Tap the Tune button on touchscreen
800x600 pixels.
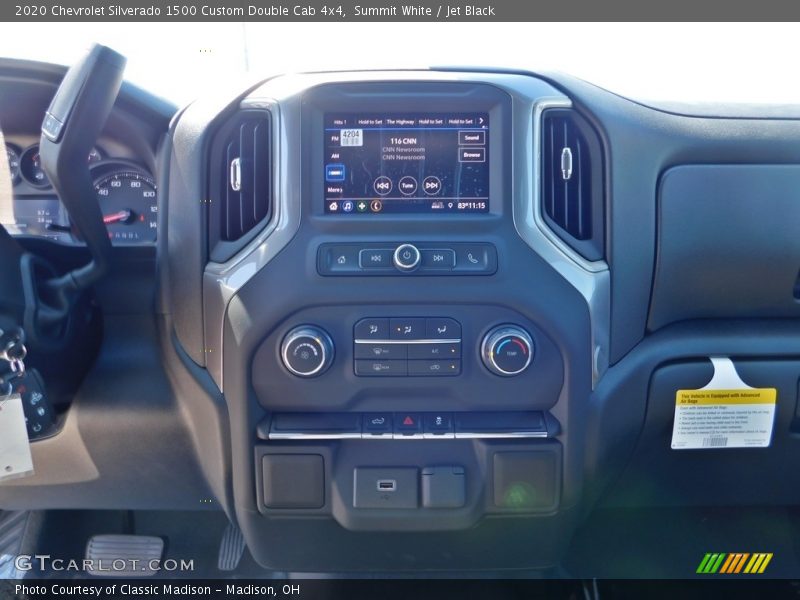click(407, 186)
